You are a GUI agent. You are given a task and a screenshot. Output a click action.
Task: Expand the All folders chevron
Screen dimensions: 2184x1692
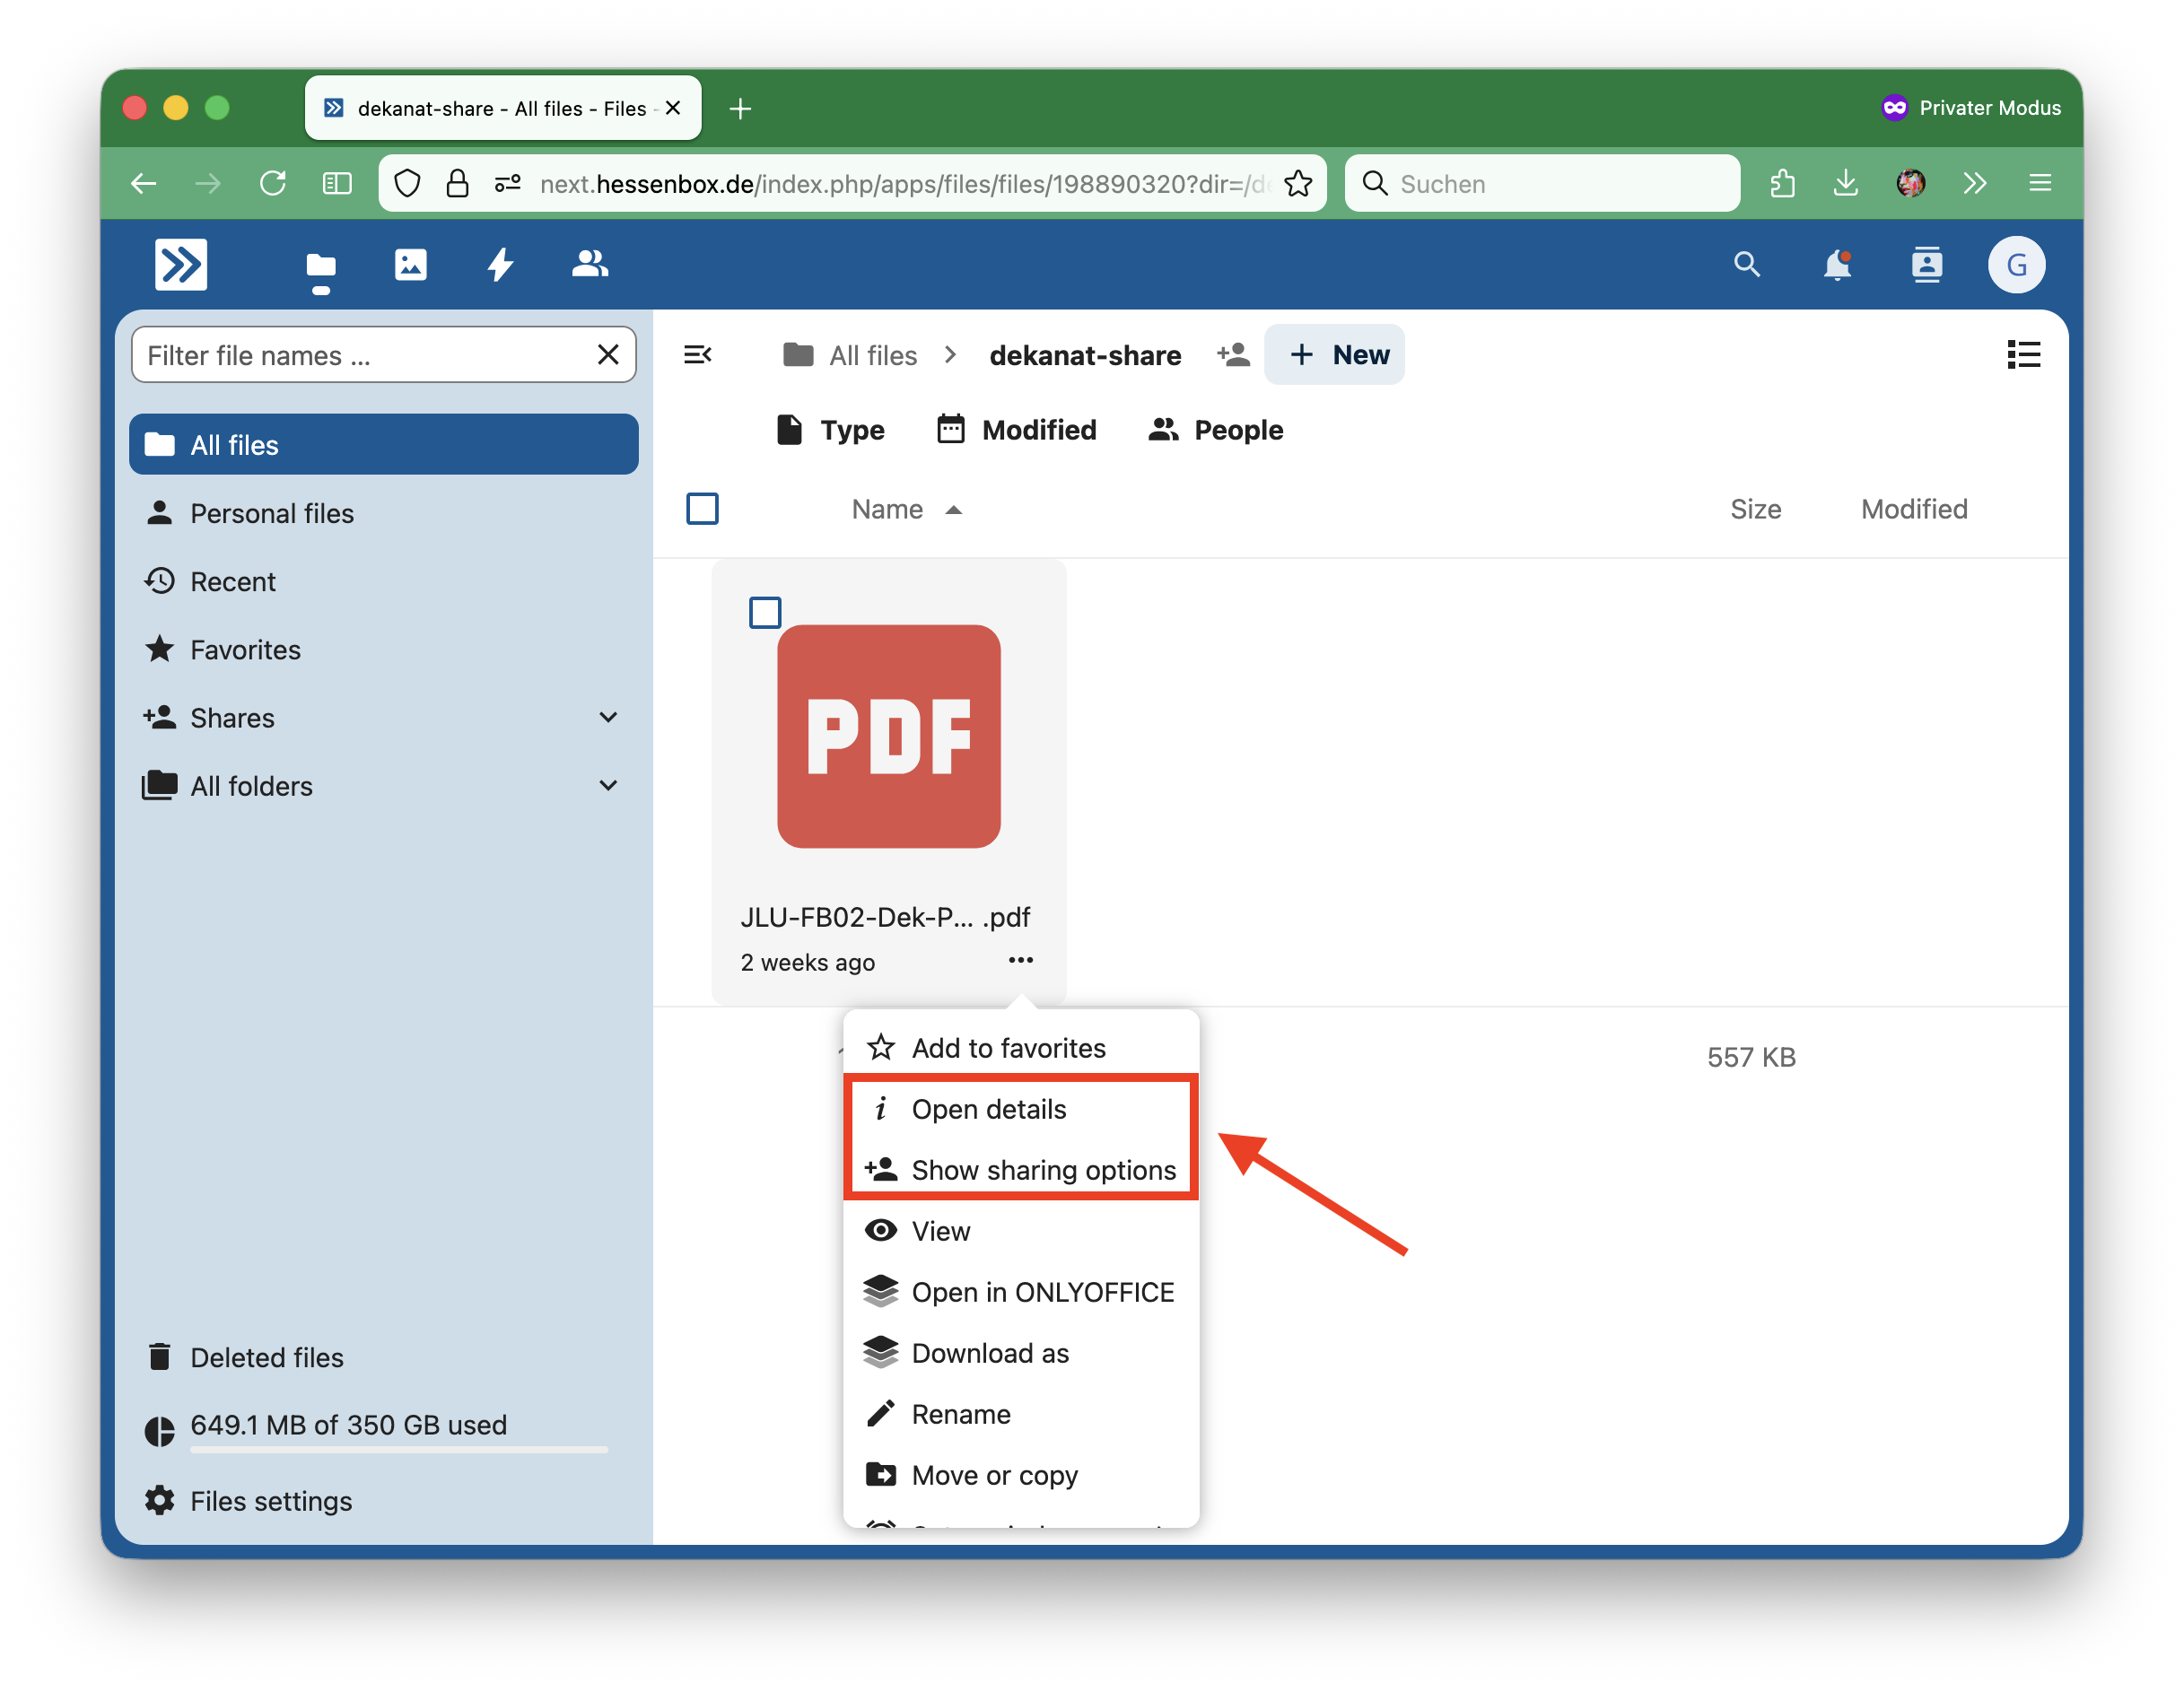click(608, 785)
